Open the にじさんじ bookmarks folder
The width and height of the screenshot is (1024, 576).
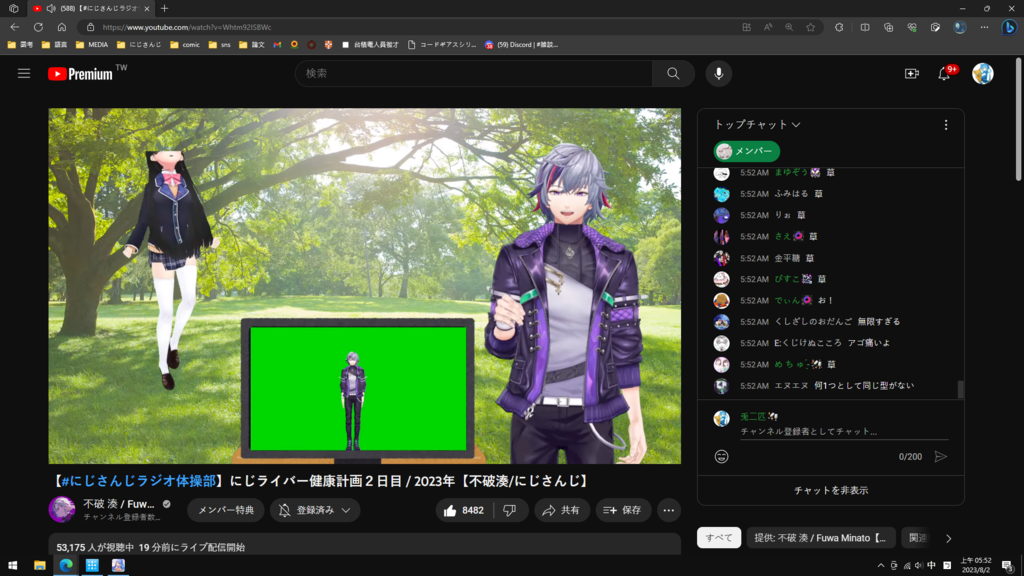pos(138,45)
